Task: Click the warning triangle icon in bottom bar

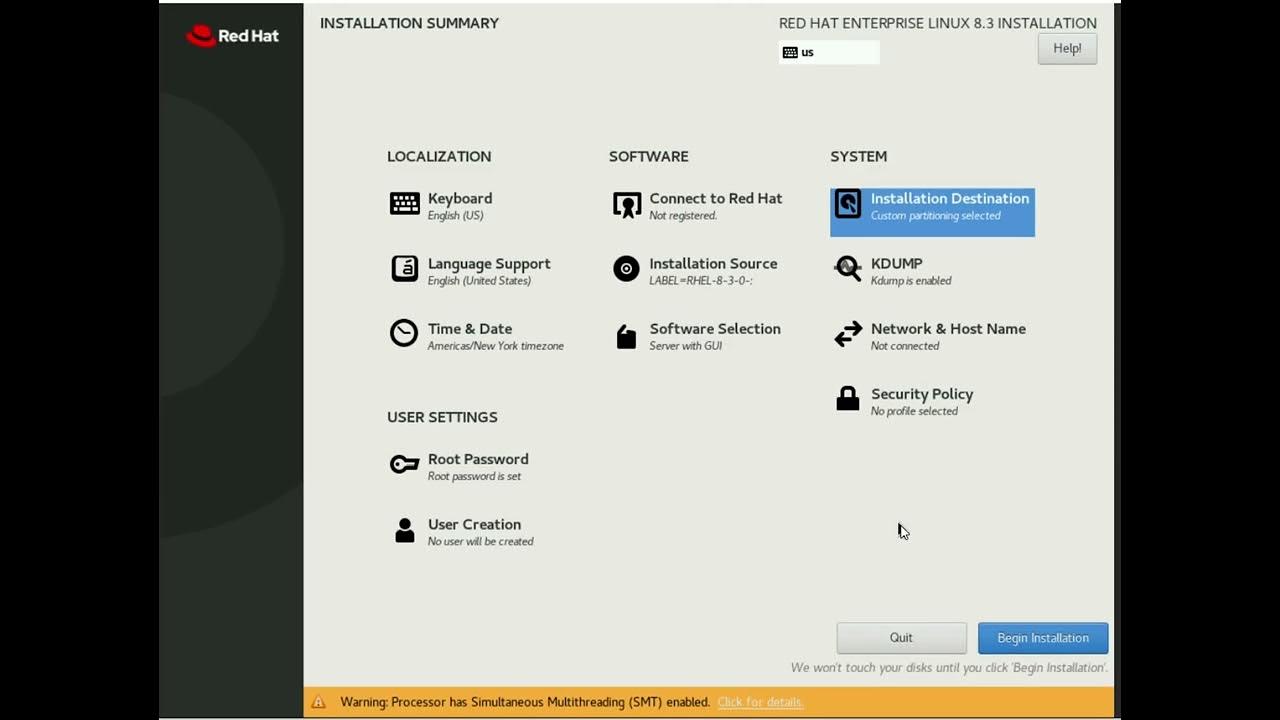Action: pos(318,702)
